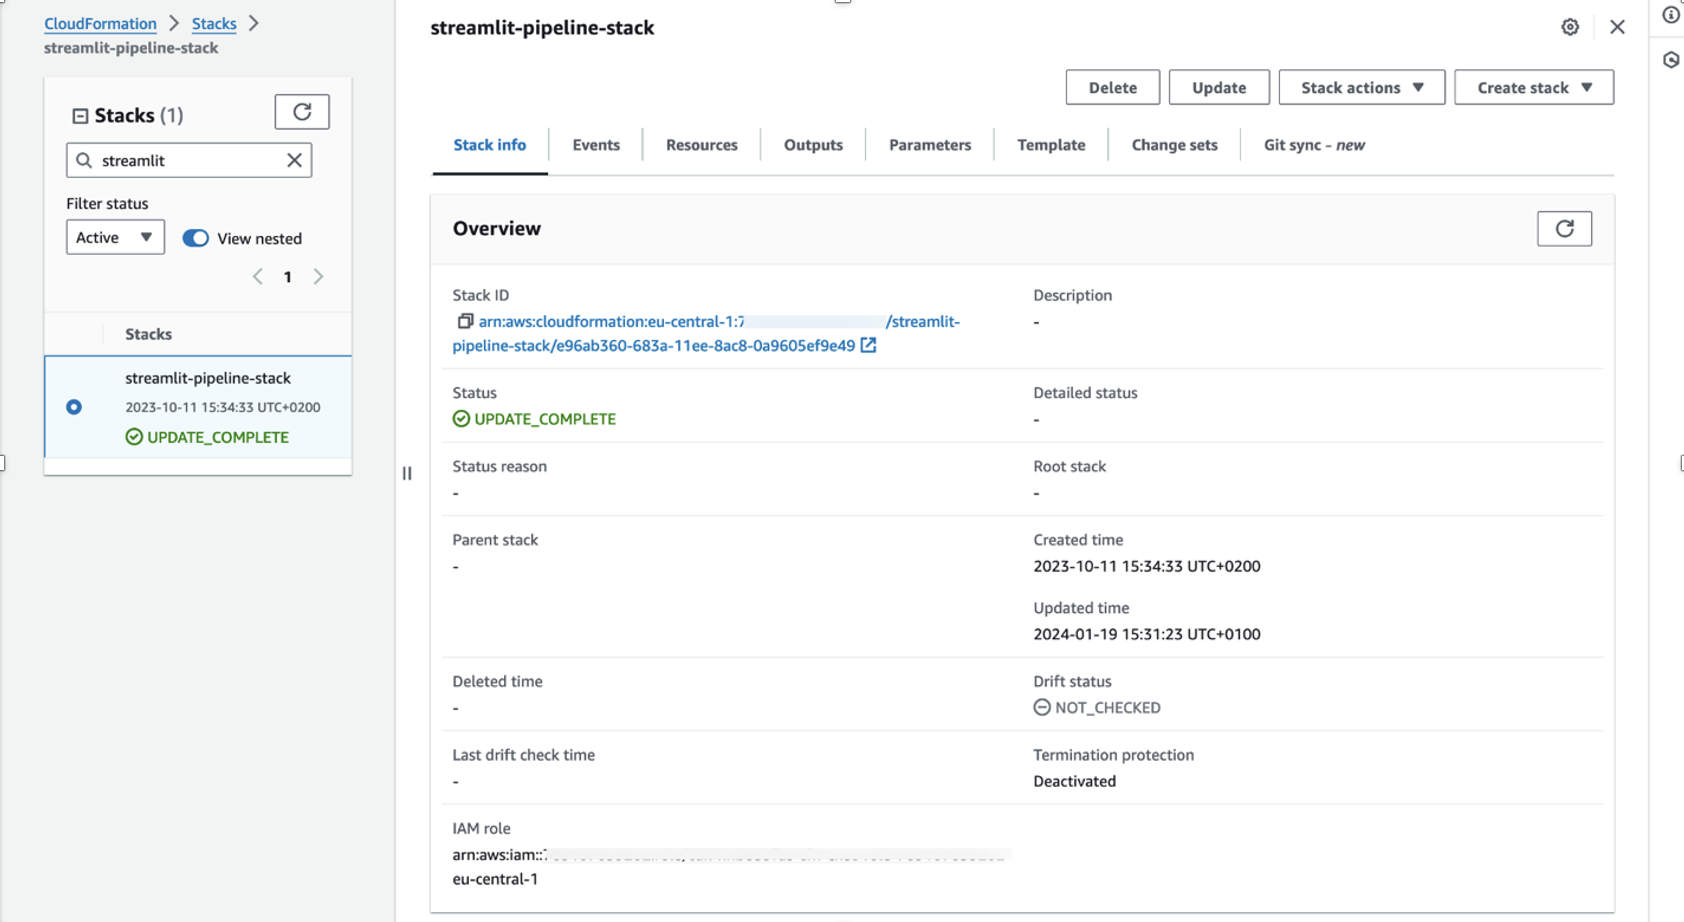
Task: Click the Stacks column header
Action: (148, 334)
